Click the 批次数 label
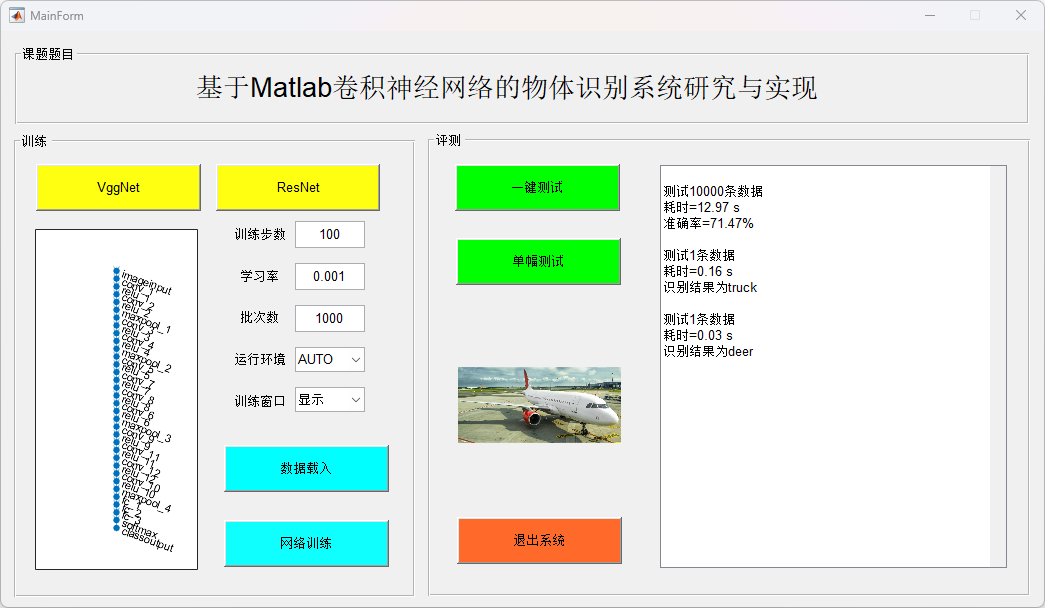The height and width of the screenshot is (608, 1045). pos(259,317)
